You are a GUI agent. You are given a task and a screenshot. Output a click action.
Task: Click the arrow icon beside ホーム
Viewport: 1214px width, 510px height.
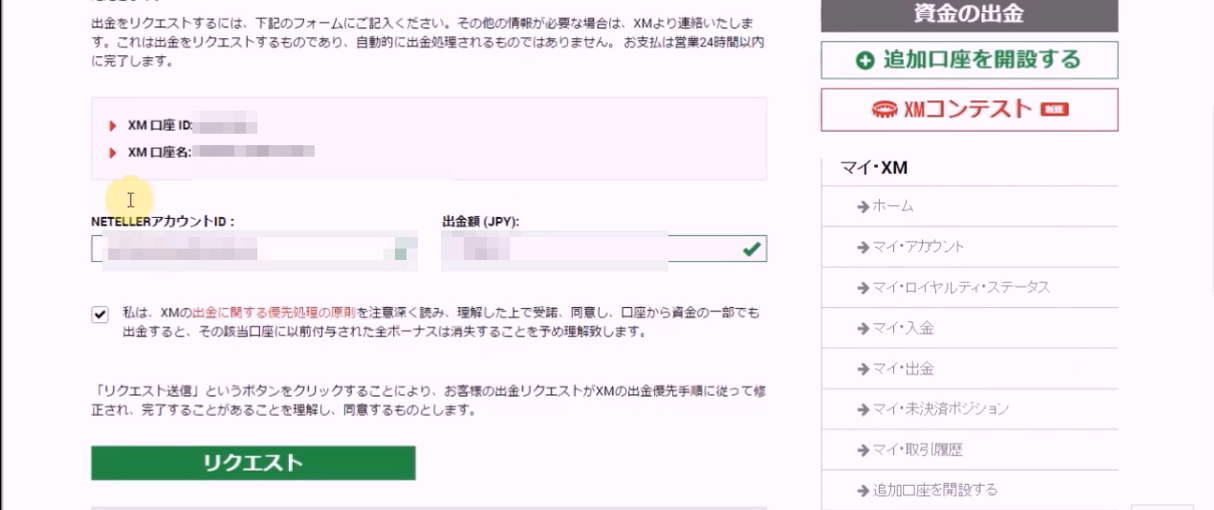(x=864, y=206)
